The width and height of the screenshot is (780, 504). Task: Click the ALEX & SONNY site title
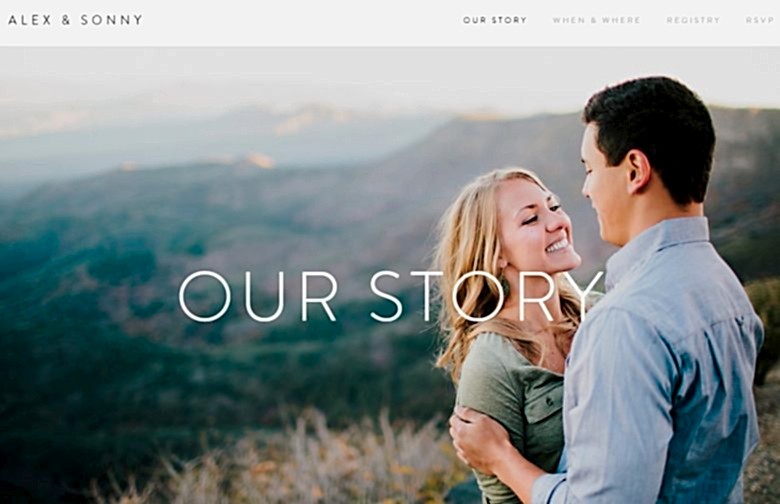76,20
